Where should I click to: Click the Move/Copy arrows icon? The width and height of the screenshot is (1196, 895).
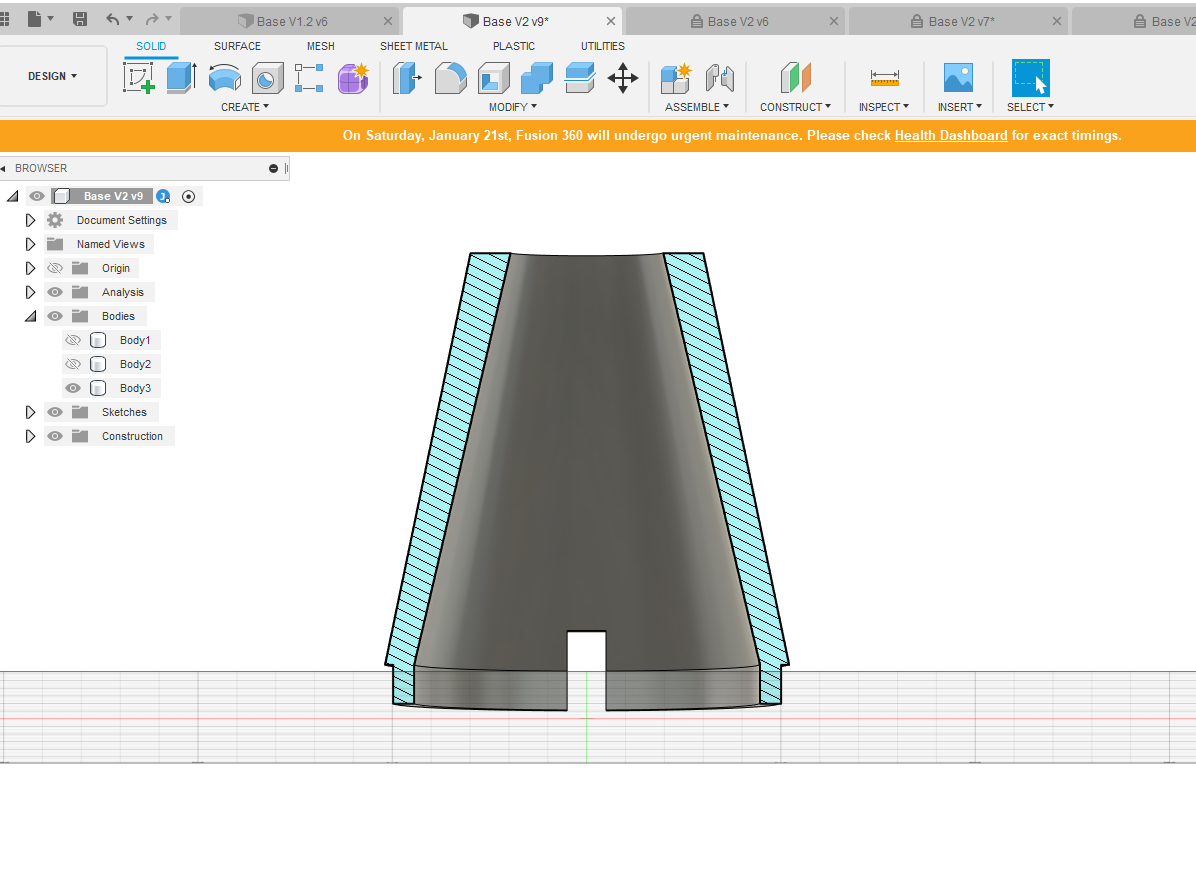pyautogui.click(x=623, y=78)
